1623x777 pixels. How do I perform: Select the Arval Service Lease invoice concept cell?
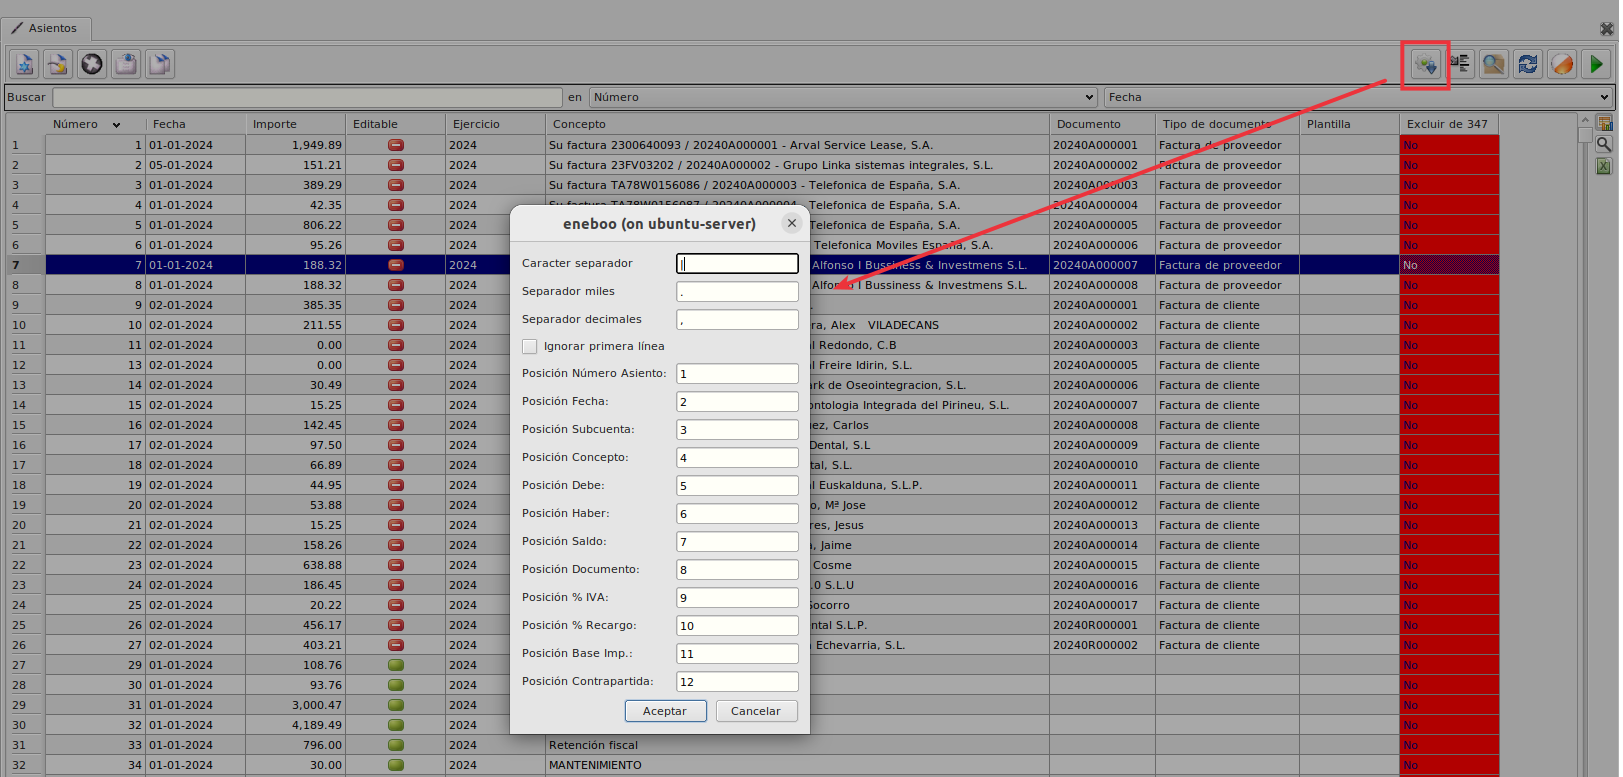point(798,145)
